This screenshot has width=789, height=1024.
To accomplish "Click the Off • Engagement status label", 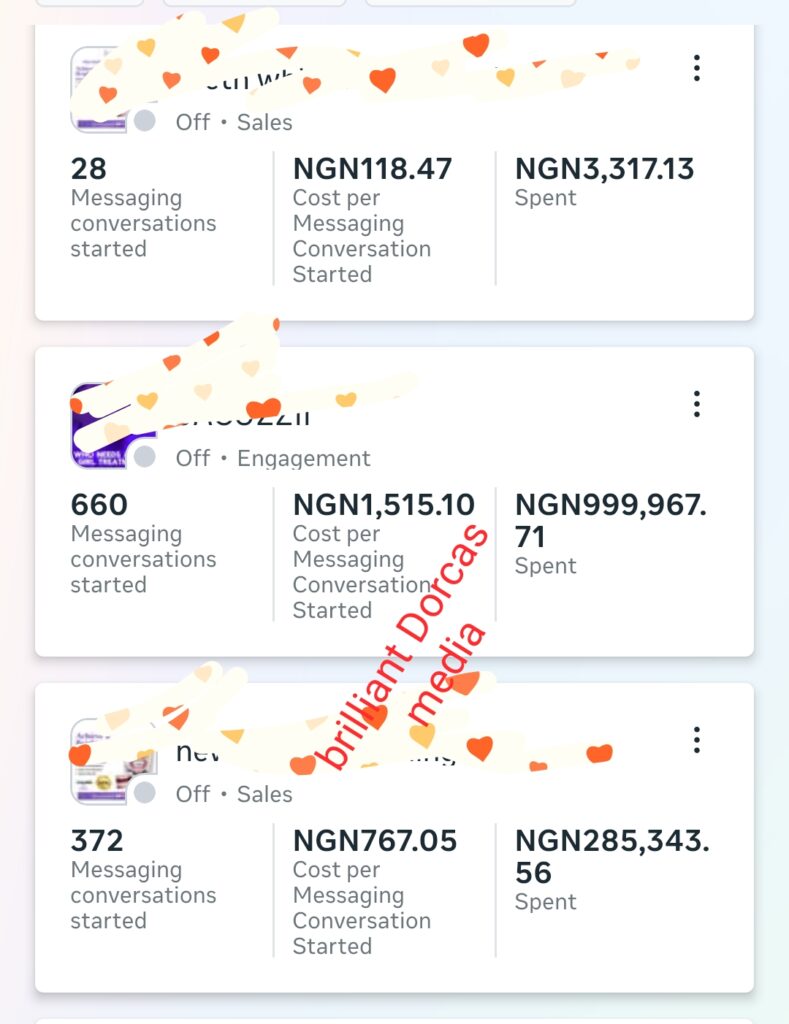I will (273, 458).
